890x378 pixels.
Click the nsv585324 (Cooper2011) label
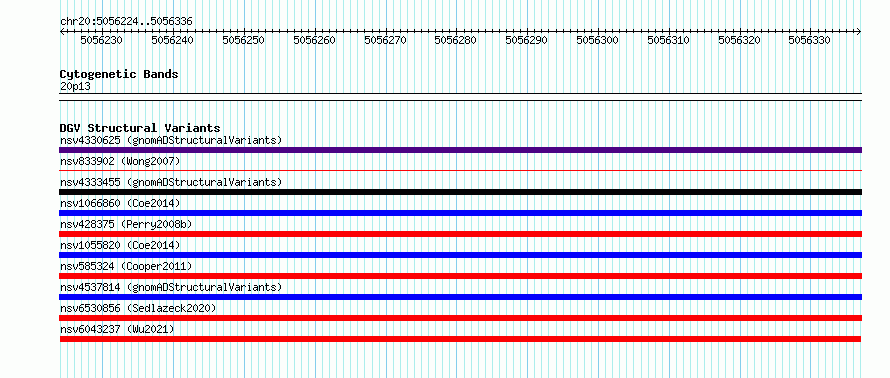[x=126, y=266]
